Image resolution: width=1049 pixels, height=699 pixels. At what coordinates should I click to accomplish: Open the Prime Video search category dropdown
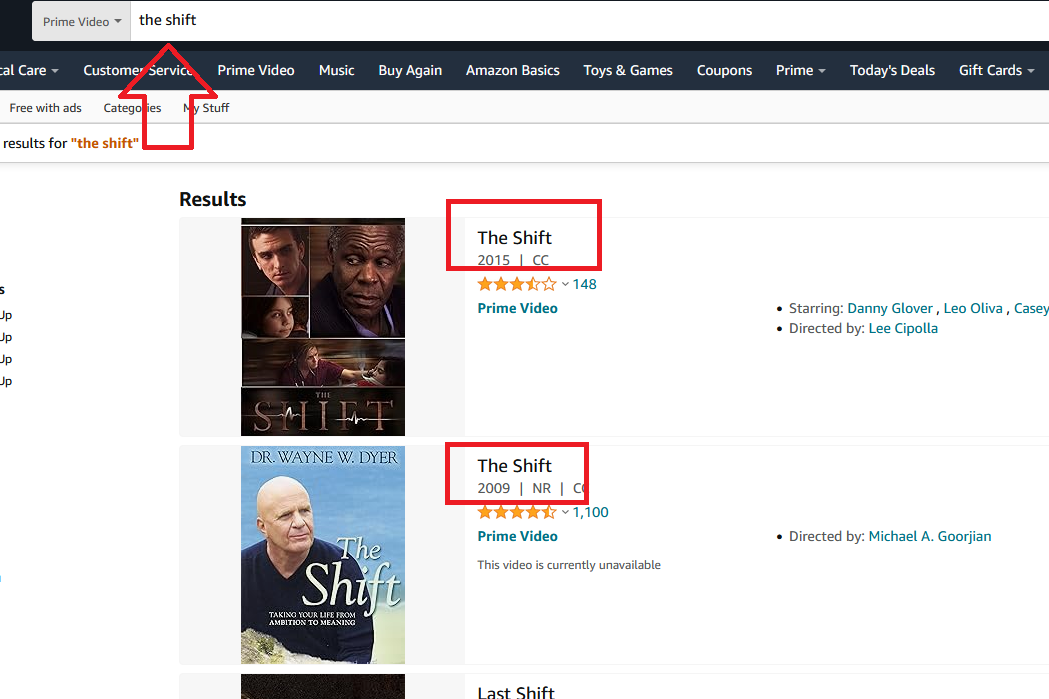click(82, 21)
